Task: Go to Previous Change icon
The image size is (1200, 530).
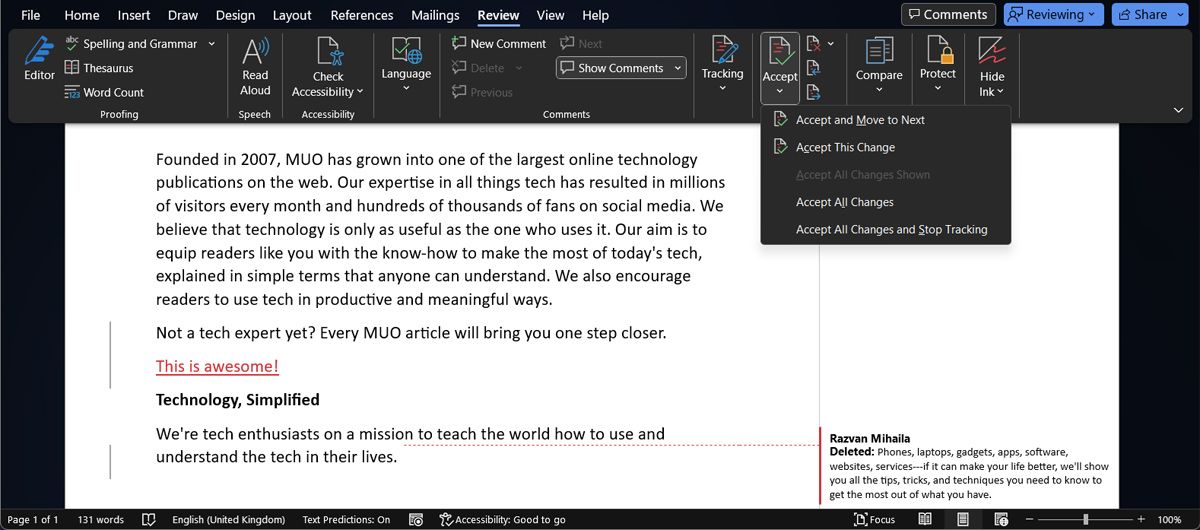Action: (x=814, y=68)
